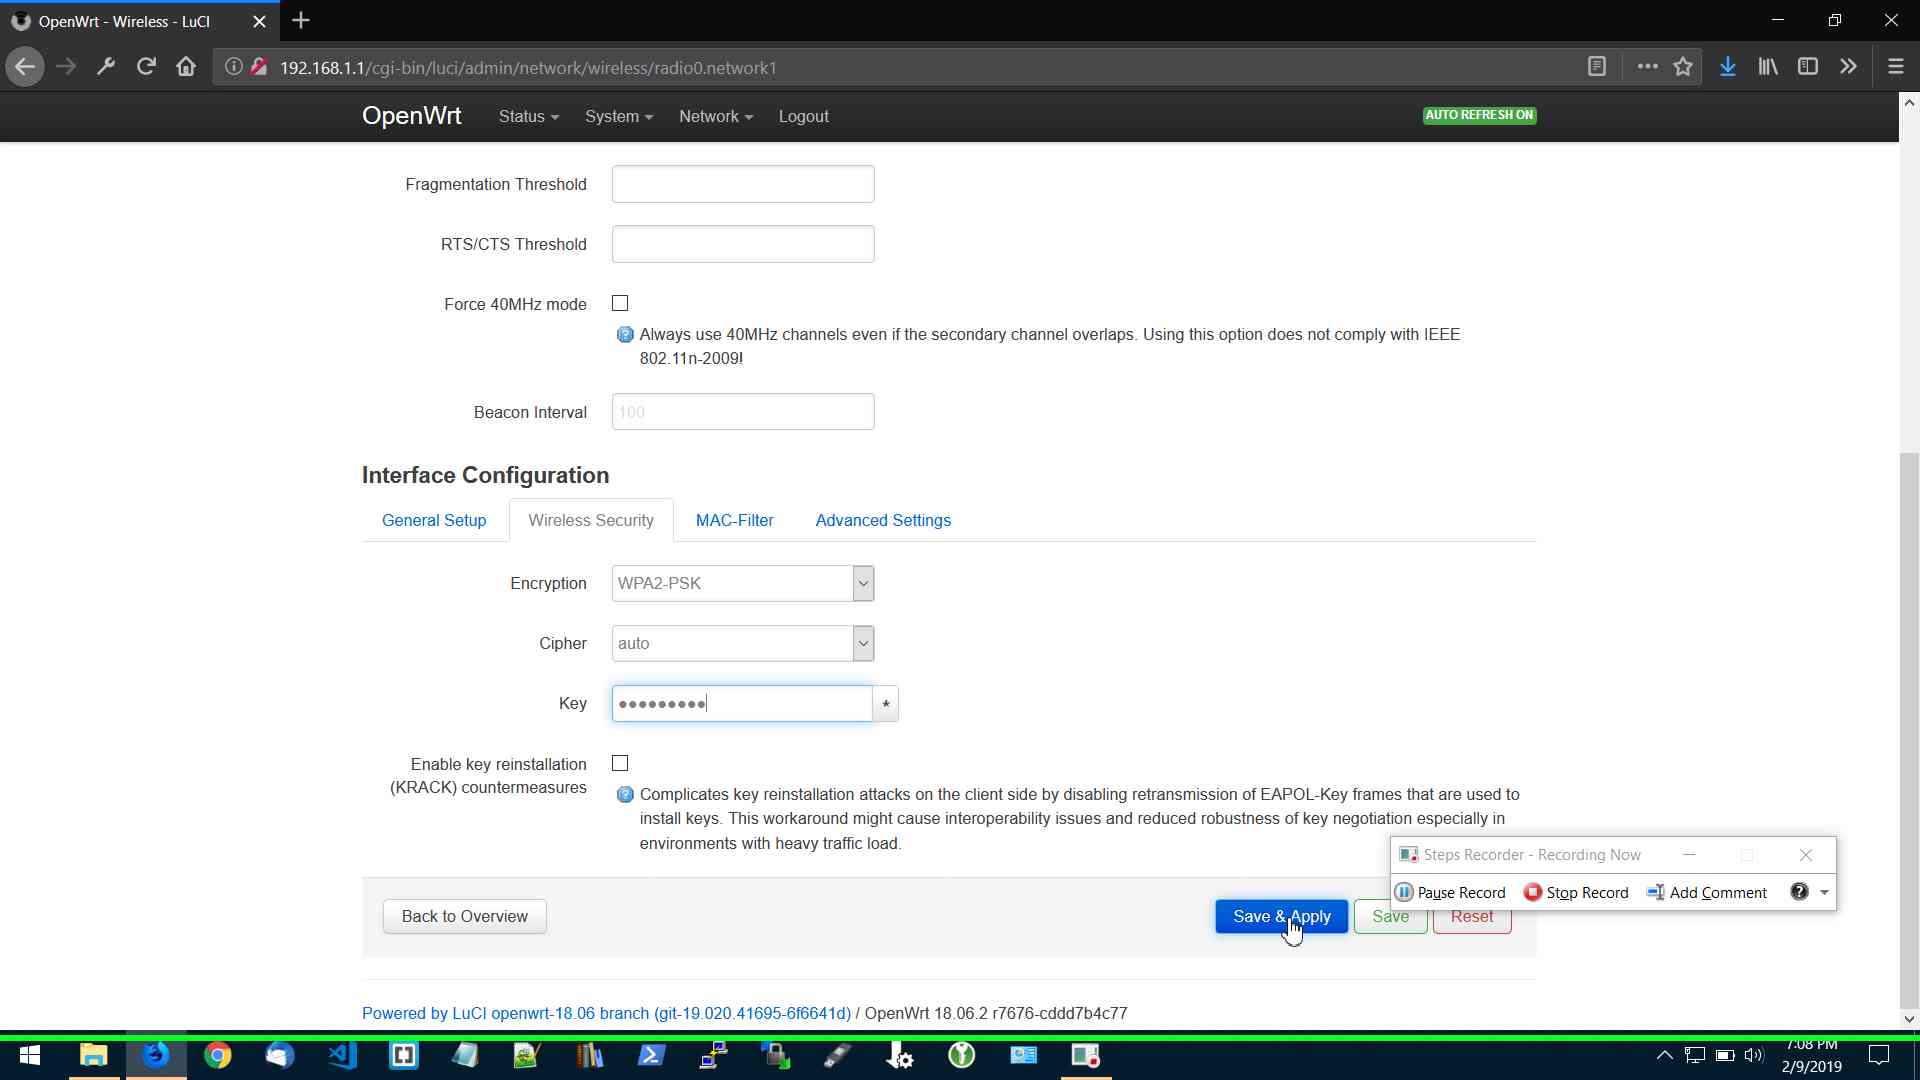Click Back to Overview button
The height and width of the screenshot is (1080, 1920).
pyautogui.click(x=464, y=916)
